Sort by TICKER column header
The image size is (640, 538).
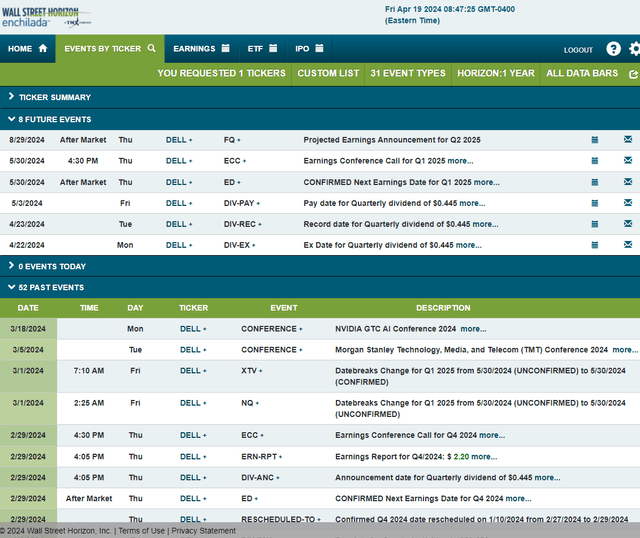point(193,308)
